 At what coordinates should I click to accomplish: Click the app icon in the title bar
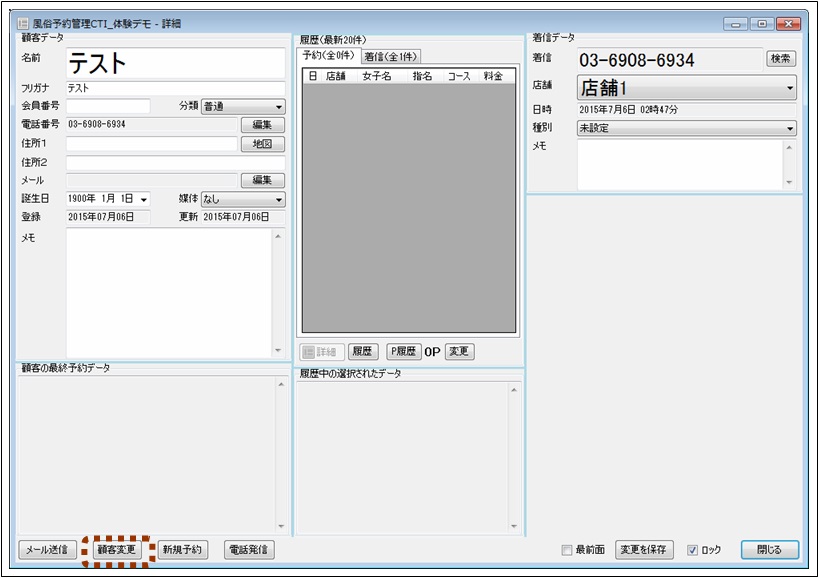(22, 23)
